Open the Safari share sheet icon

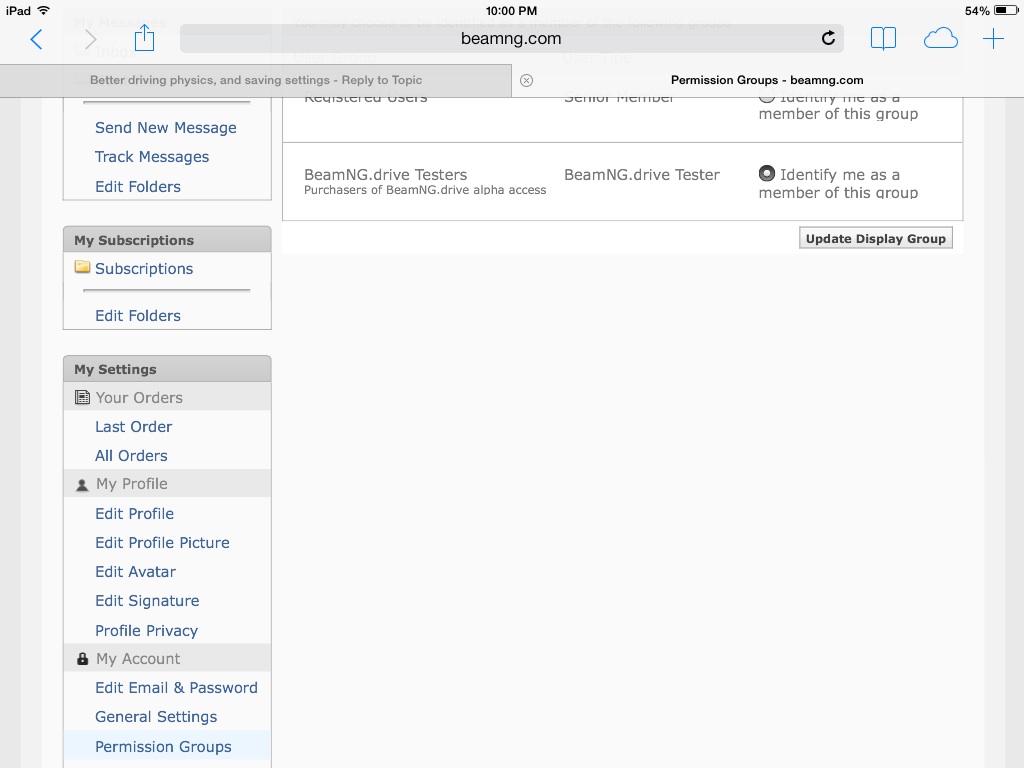click(144, 37)
